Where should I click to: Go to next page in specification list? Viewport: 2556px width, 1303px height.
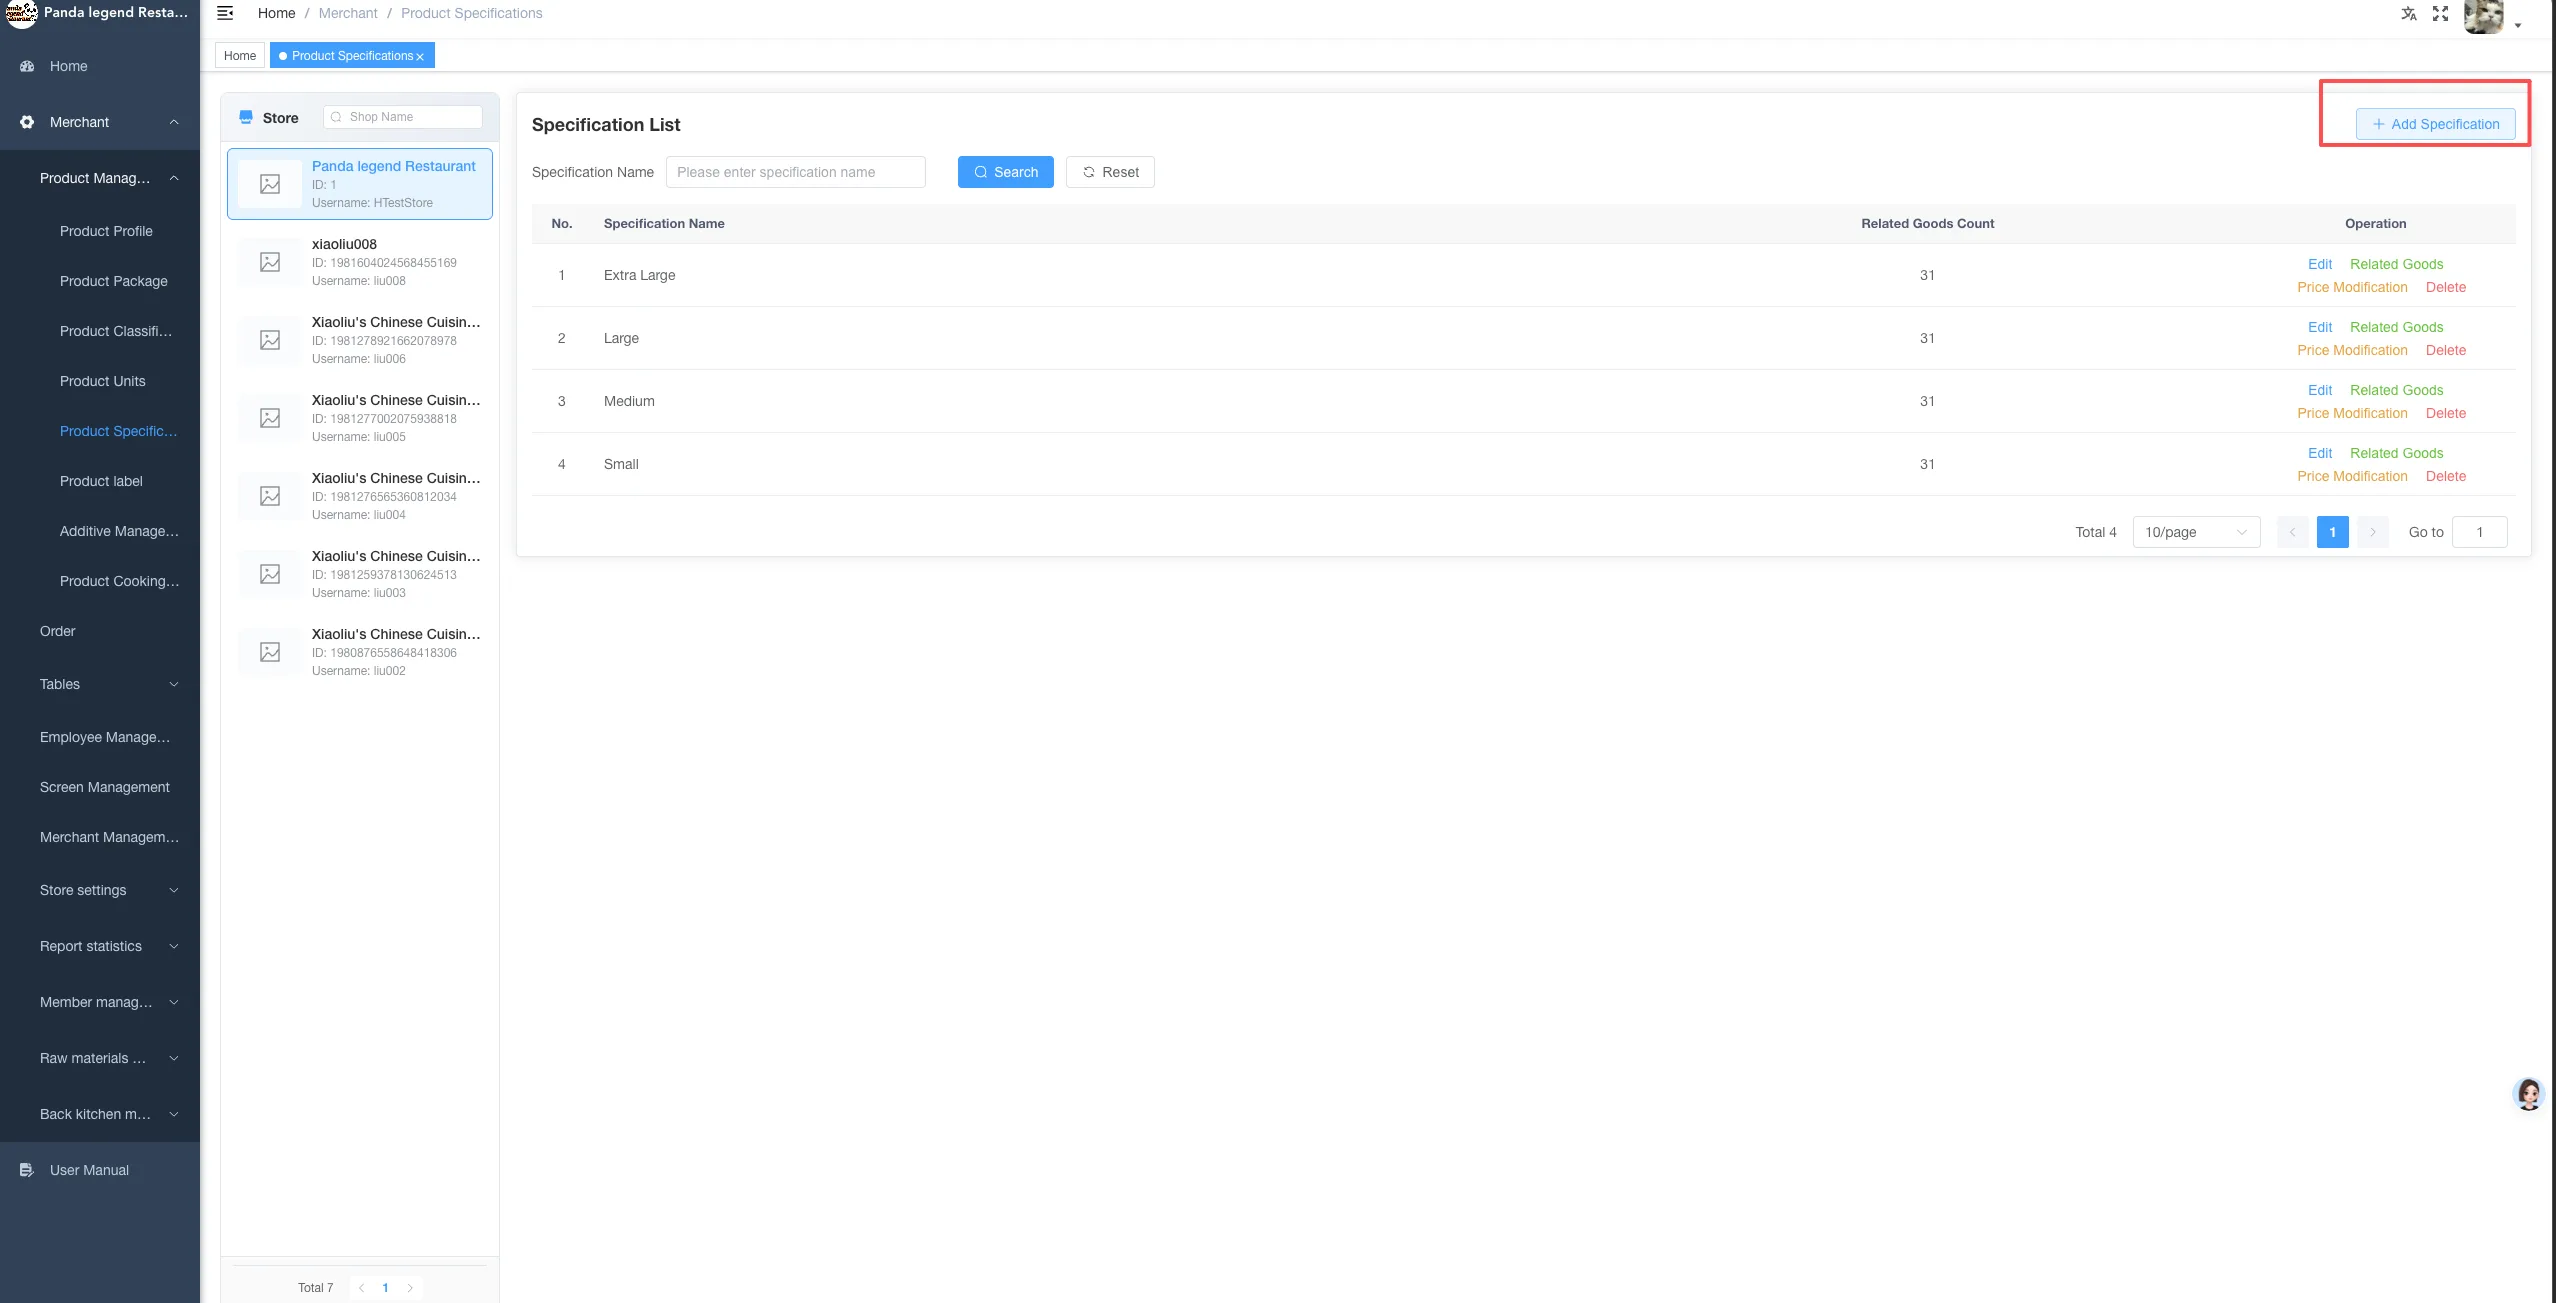click(x=2373, y=532)
